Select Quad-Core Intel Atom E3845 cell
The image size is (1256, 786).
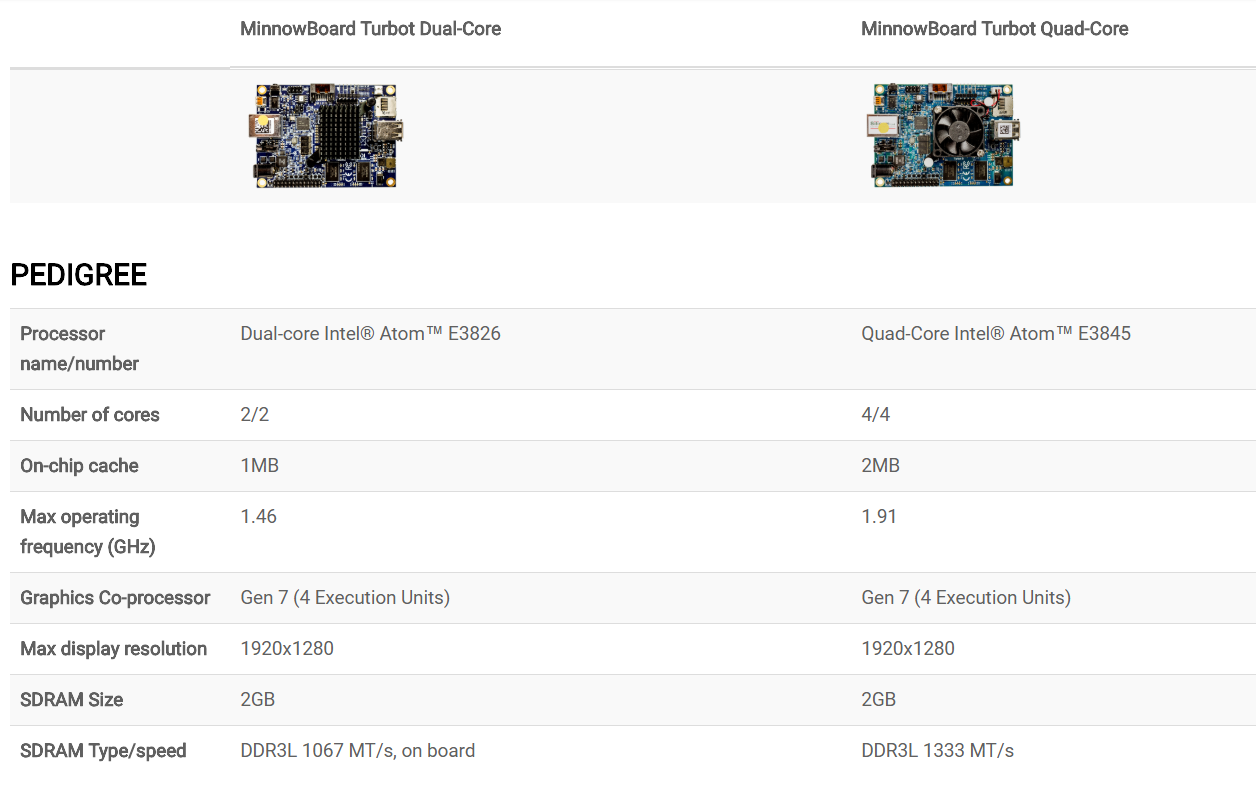pyautogui.click(x=996, y=334)
